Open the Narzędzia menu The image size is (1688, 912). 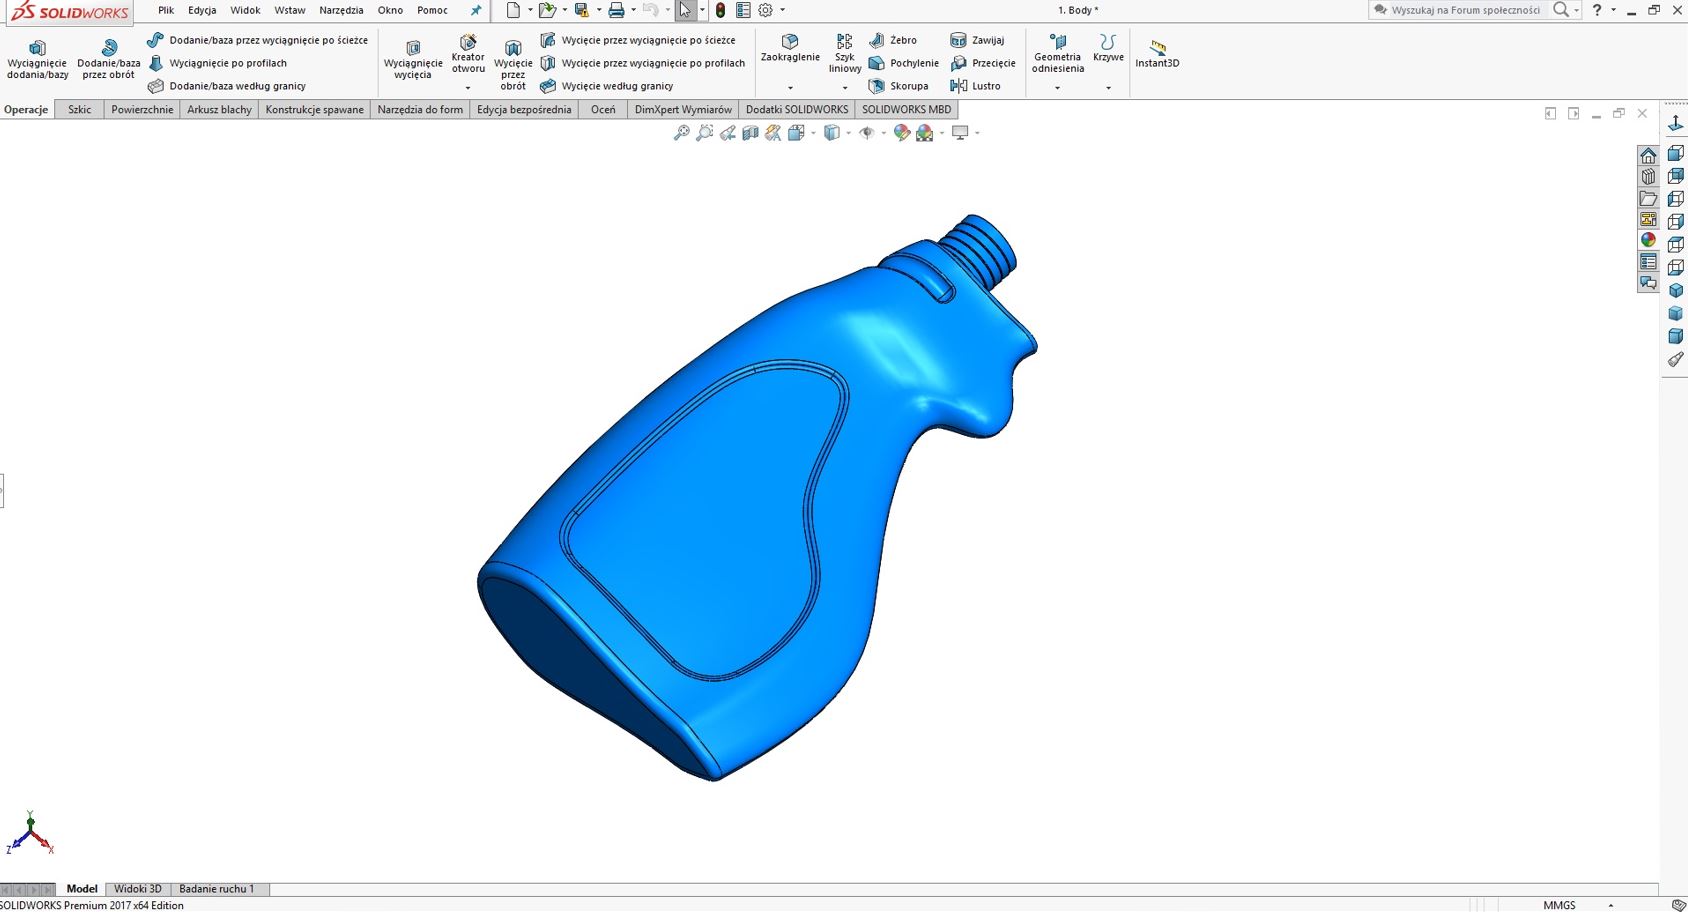point(341,10)
